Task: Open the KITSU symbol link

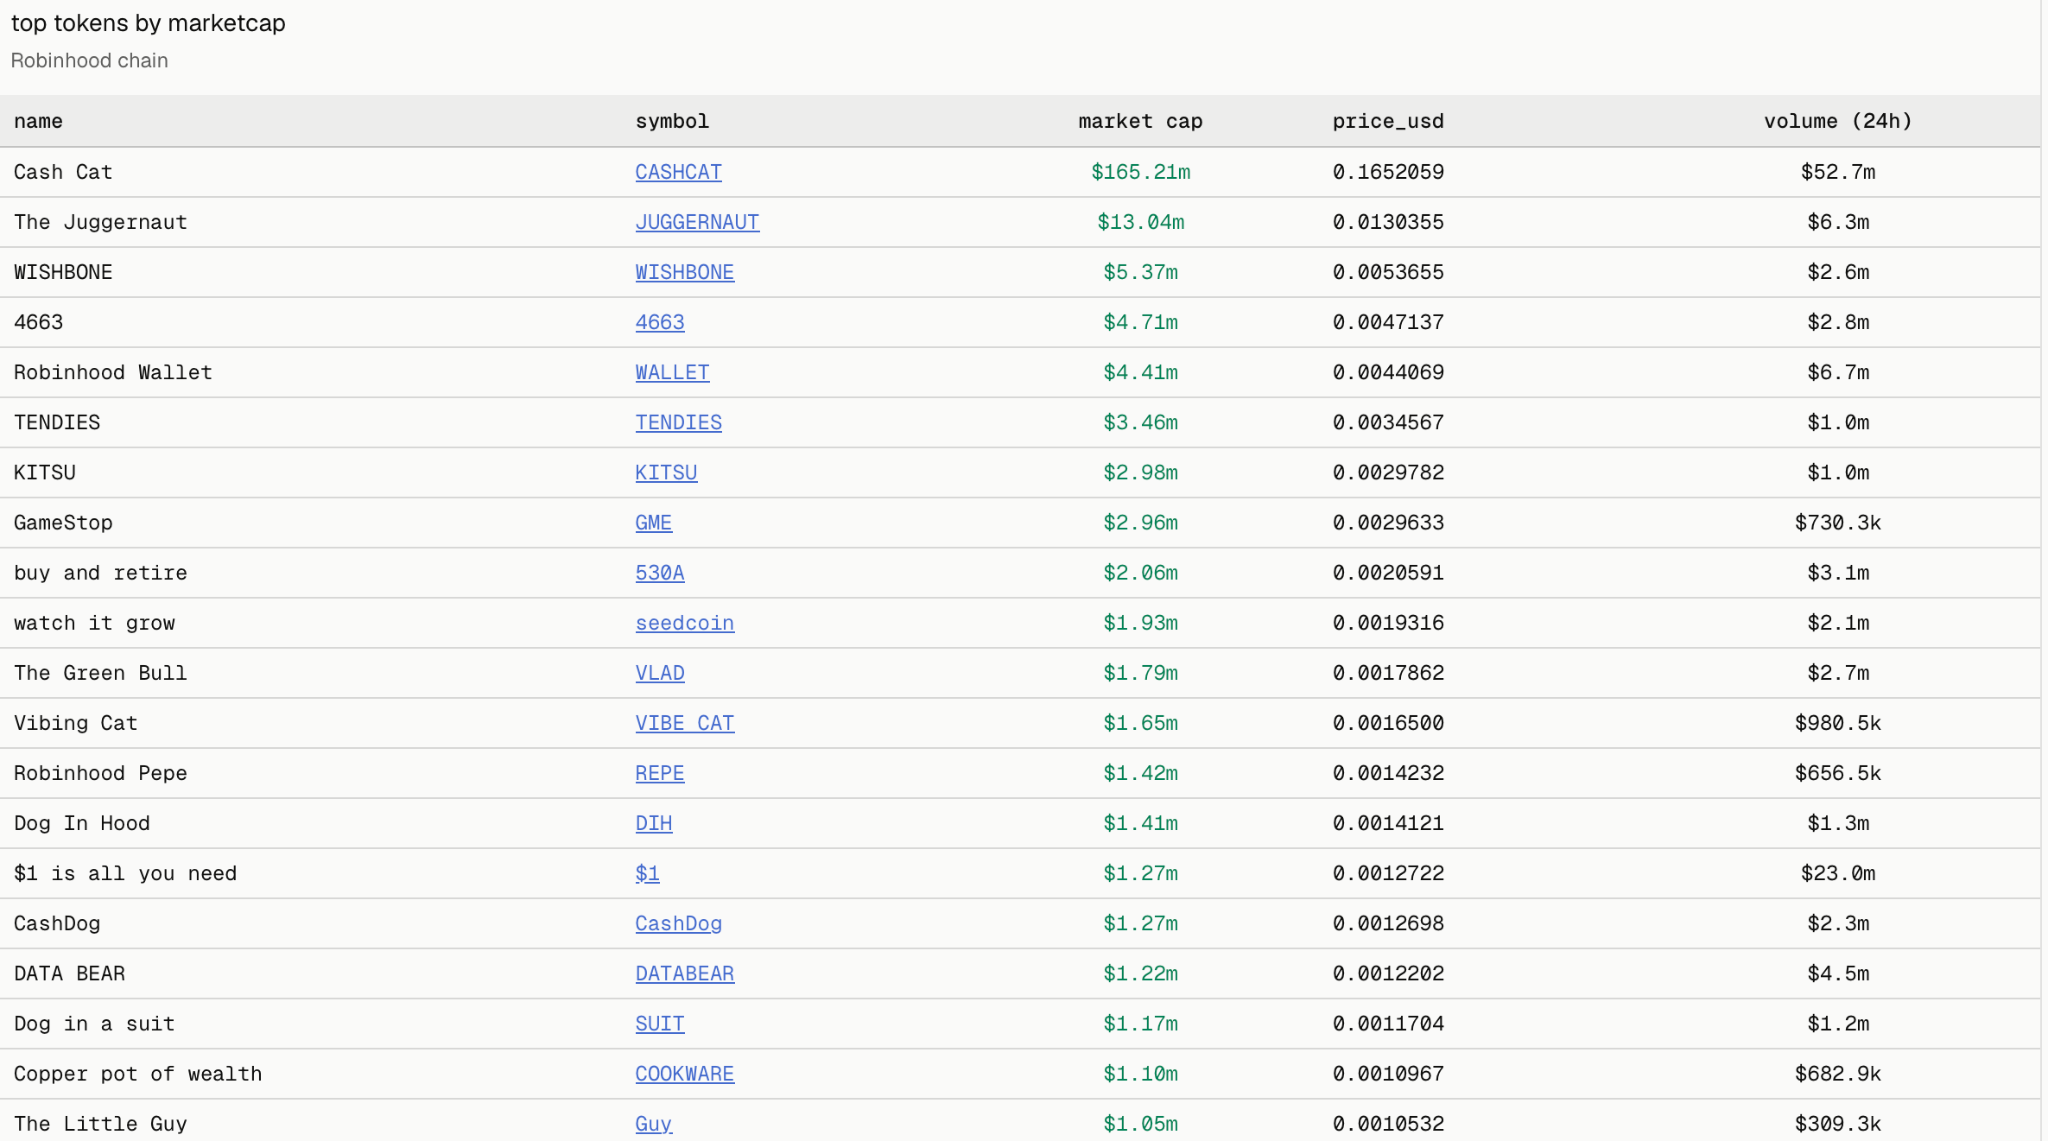Action: (x=666, y=472)
